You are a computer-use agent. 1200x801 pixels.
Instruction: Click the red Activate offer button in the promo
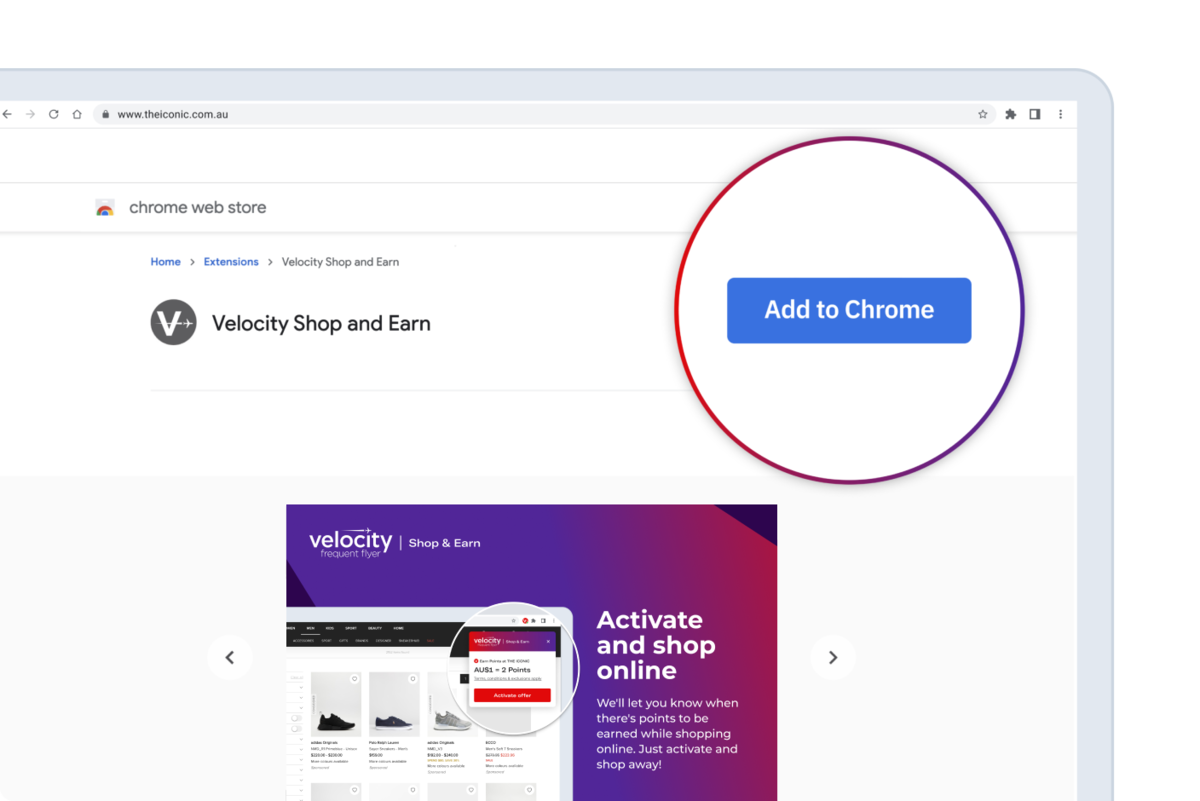click(x=512, y=695)
